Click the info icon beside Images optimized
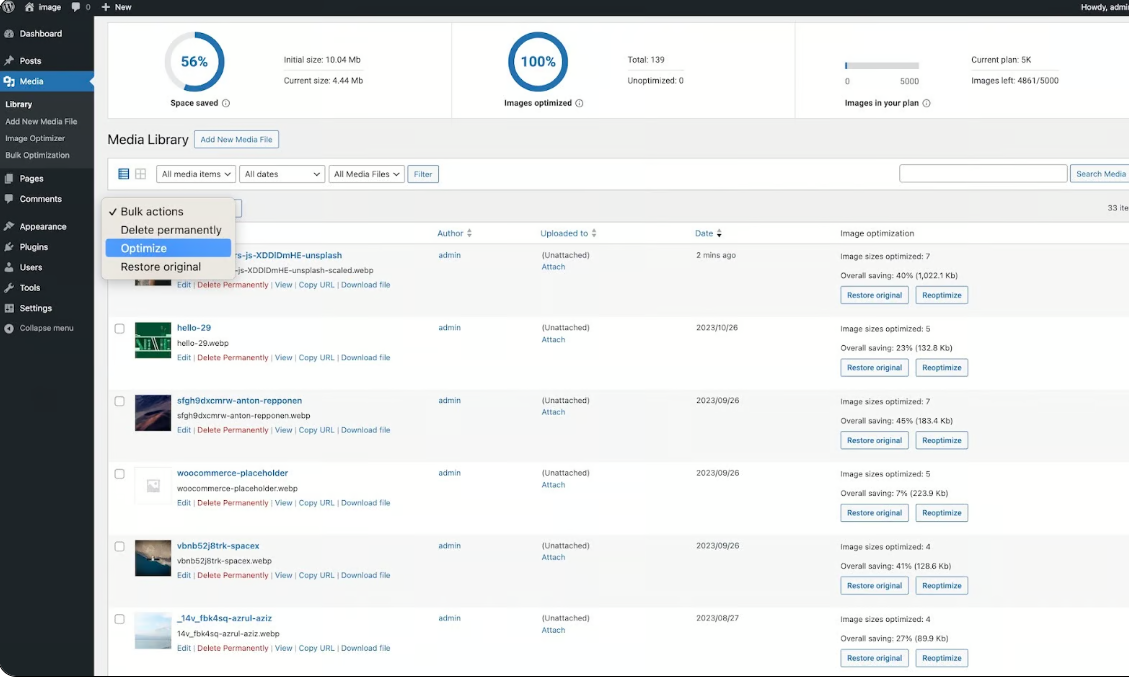 pyautogui.click(x=580, y=103)
